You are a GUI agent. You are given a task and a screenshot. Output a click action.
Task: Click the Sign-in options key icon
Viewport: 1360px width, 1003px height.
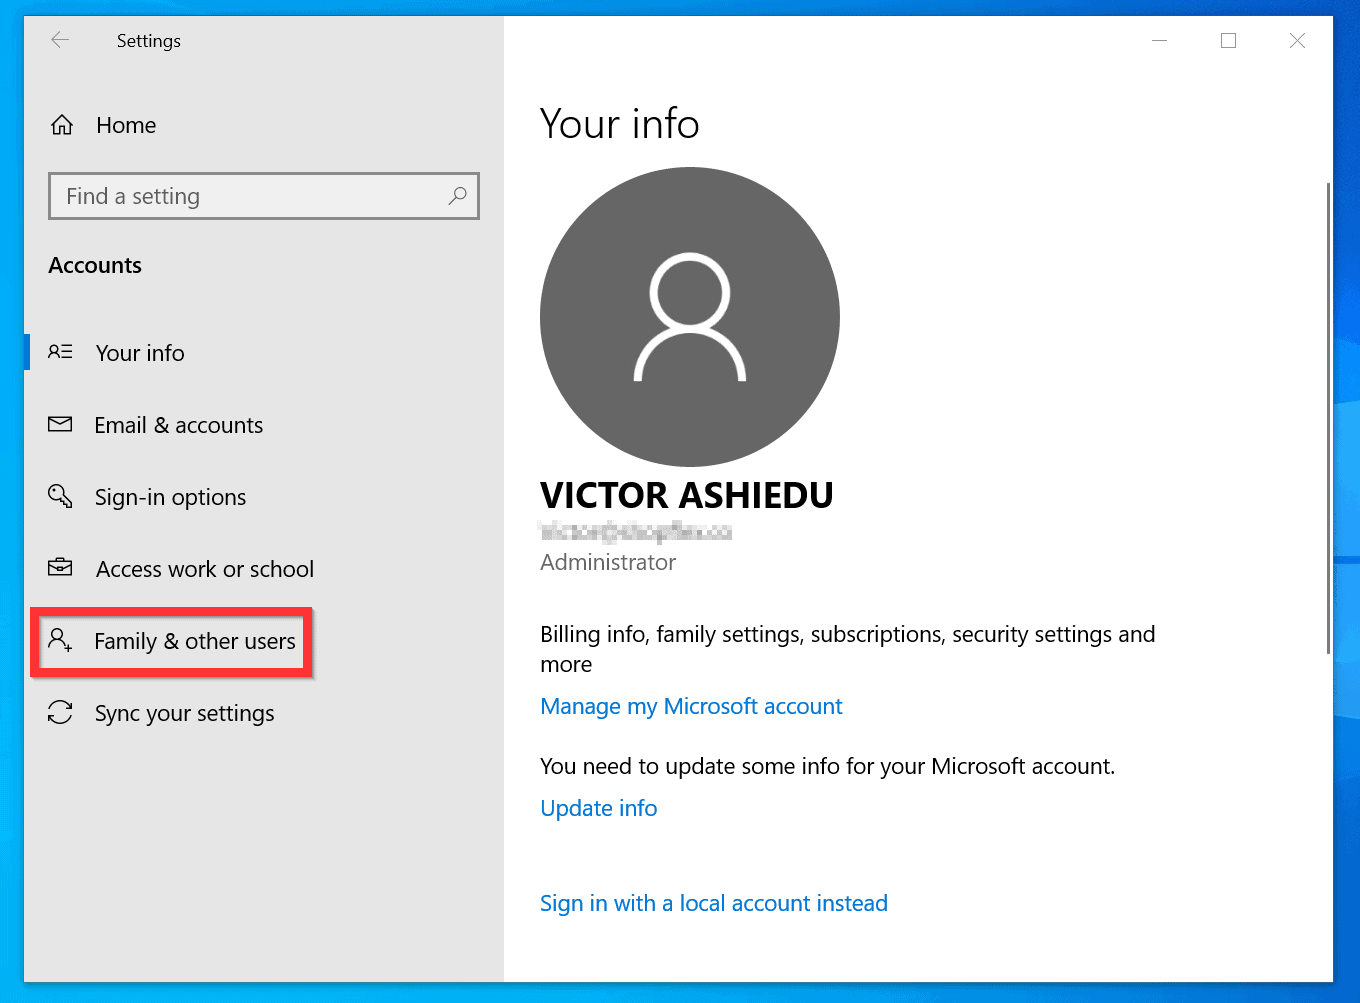(x=60, y=496)
